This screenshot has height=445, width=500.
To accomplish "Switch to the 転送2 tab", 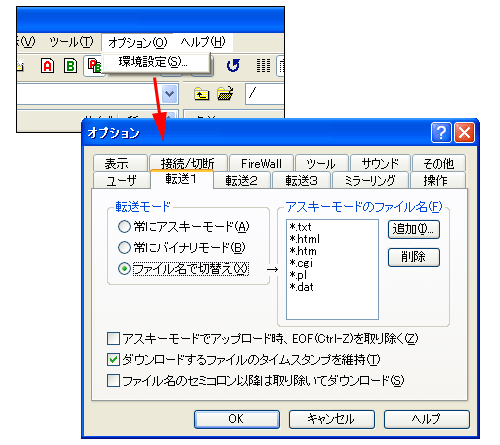I will pyautogui.click(x=242, y=180).
